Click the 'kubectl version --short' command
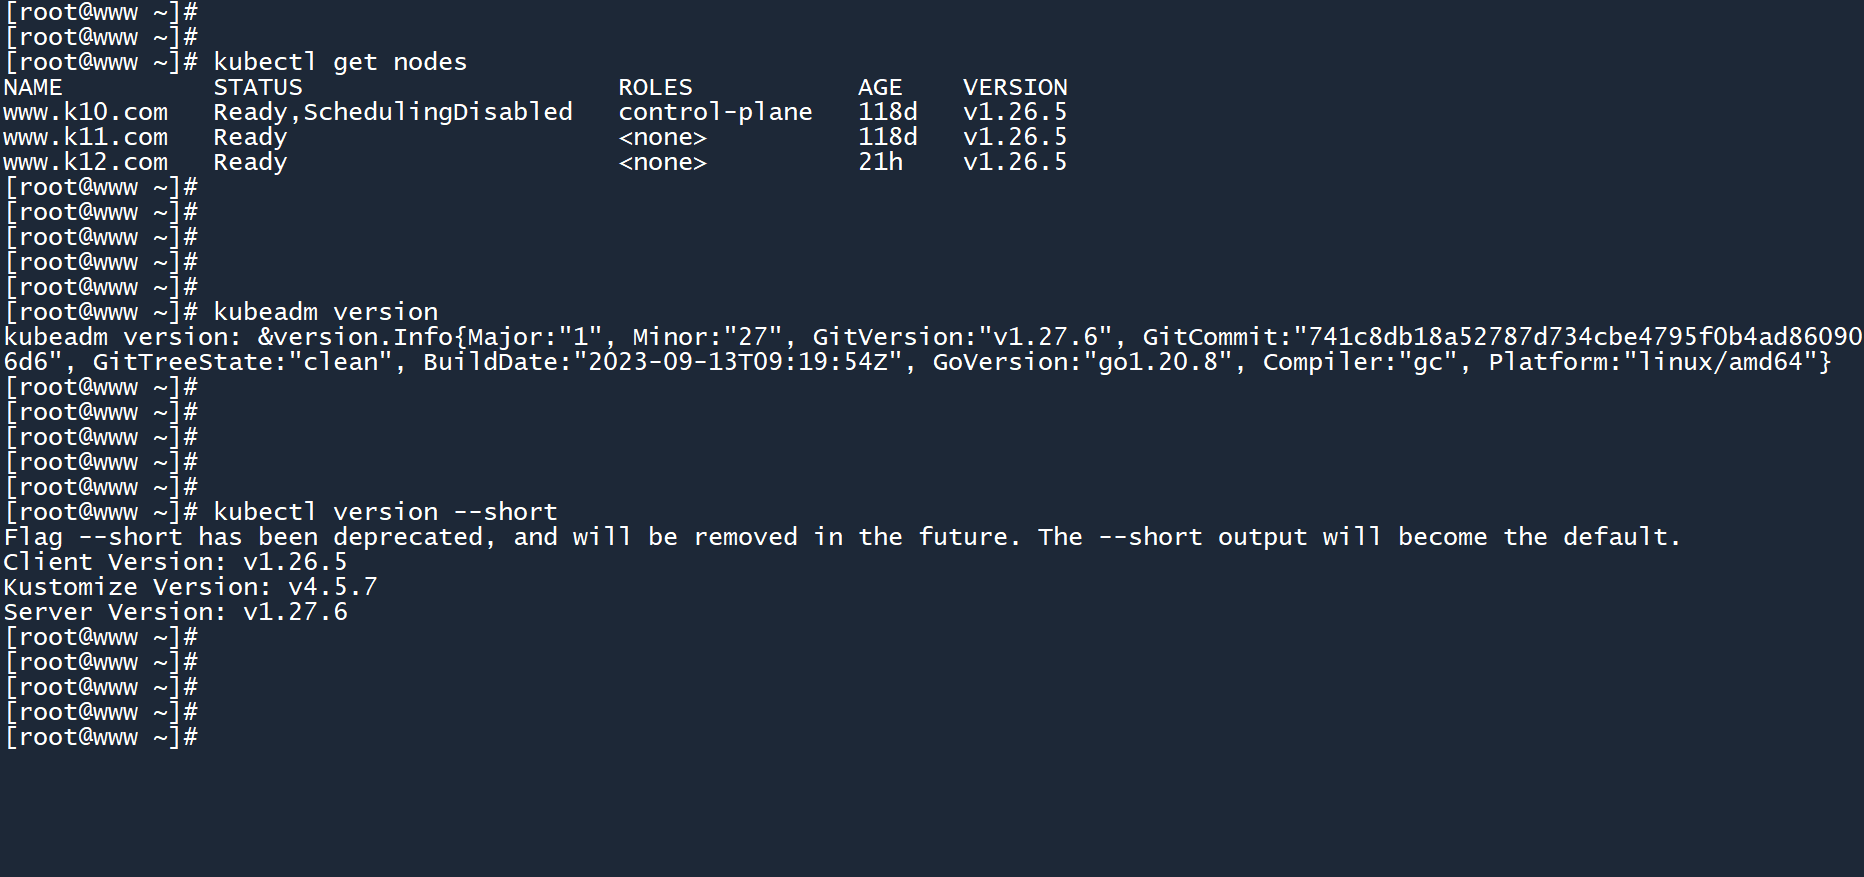This screenshot has width=1864, height=877. 385,512
